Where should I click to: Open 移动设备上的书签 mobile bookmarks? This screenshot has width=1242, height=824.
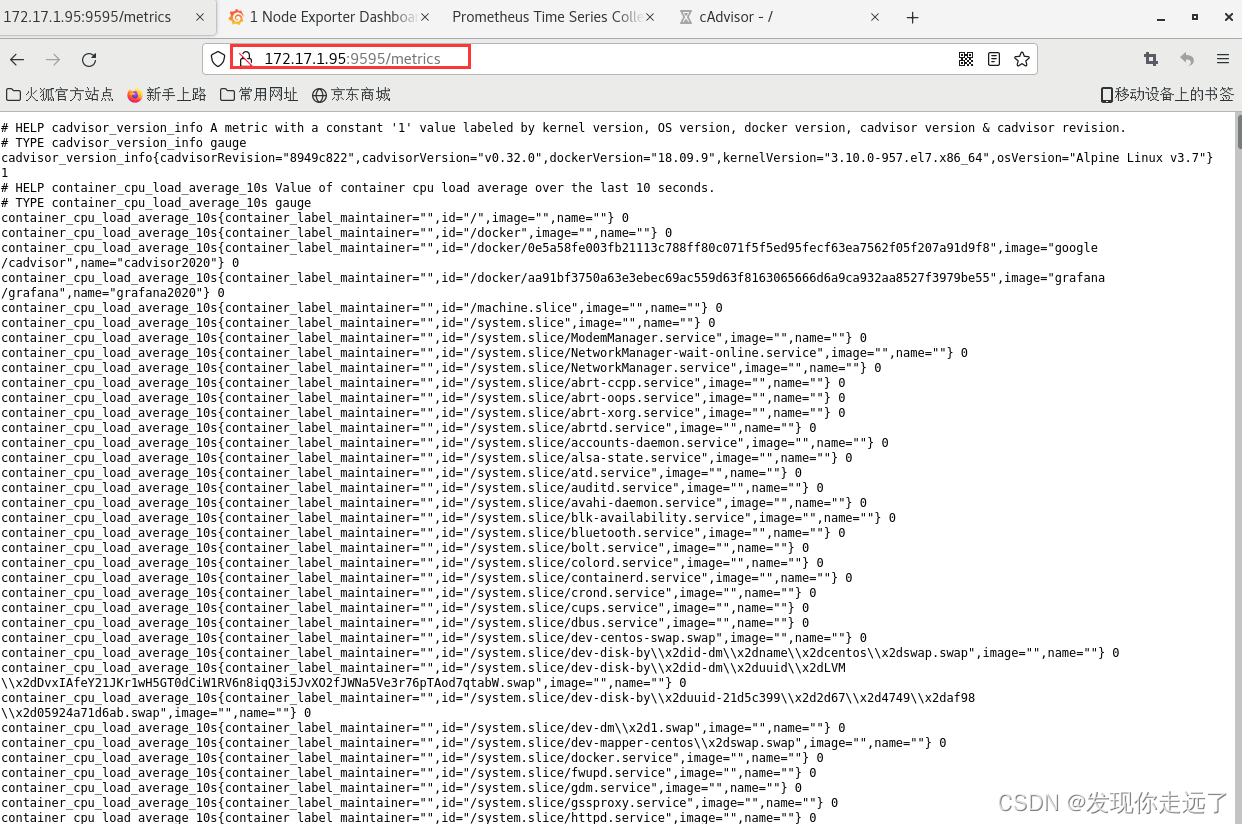coord(1167,95)
